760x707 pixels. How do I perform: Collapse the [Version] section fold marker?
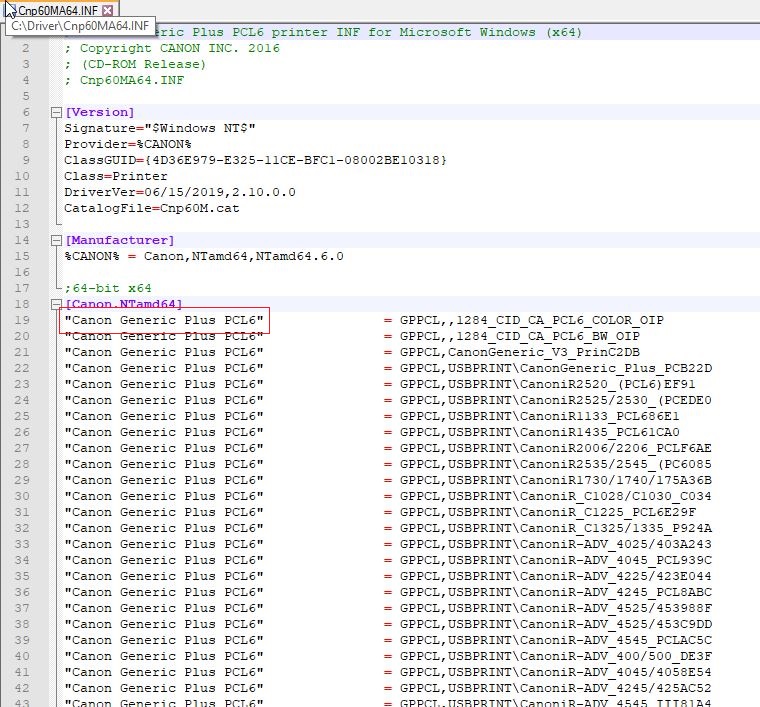56,113
